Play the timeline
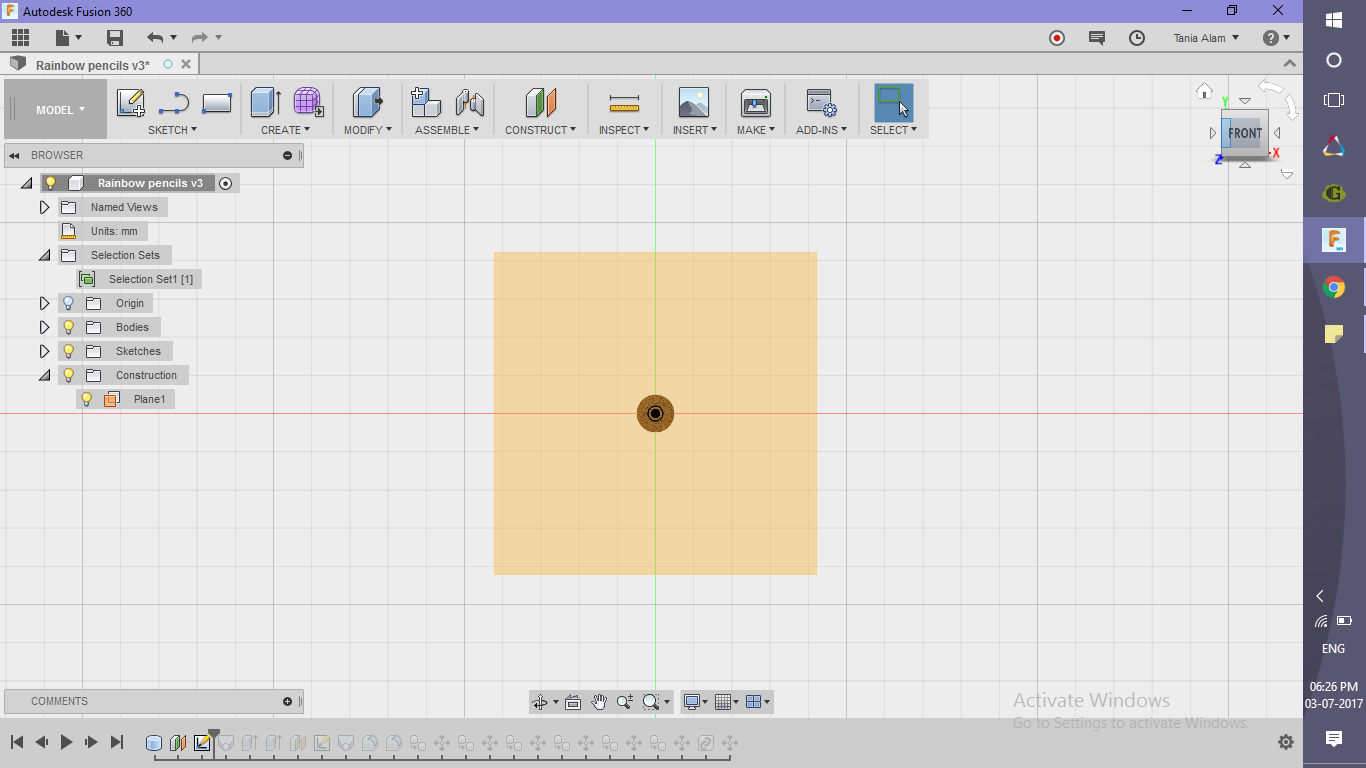Viewport: 1366px width, 768px height. point(66,742)
